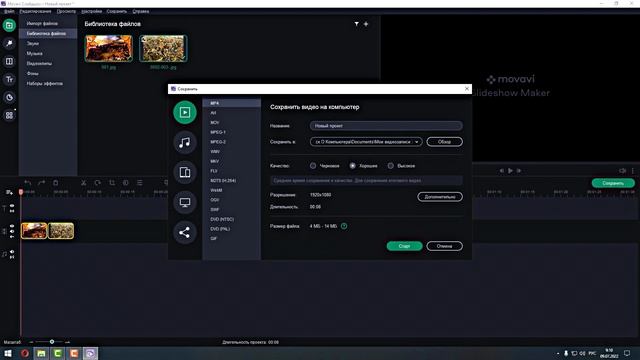
Task: Open Библиотека файлов item in the side list
Action: coord(48,33)
